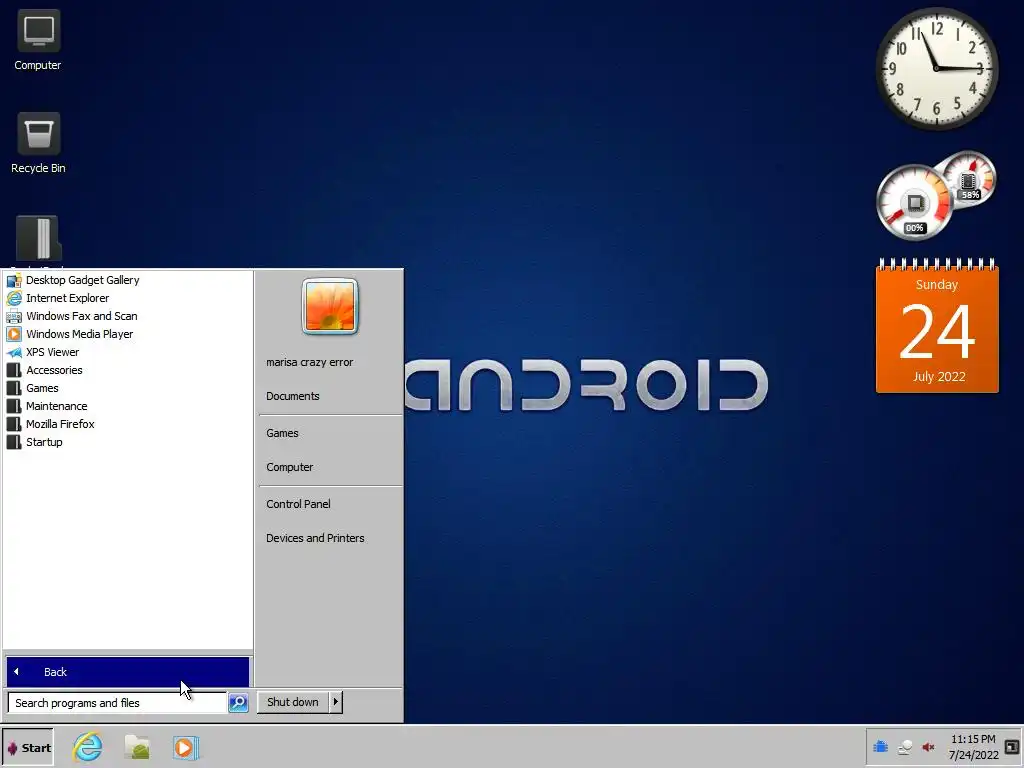Viewport: 1024px width, 768px height.
Task: Click the taskbar clock showing 11:15 PM
Action: [x=973, y=747]
